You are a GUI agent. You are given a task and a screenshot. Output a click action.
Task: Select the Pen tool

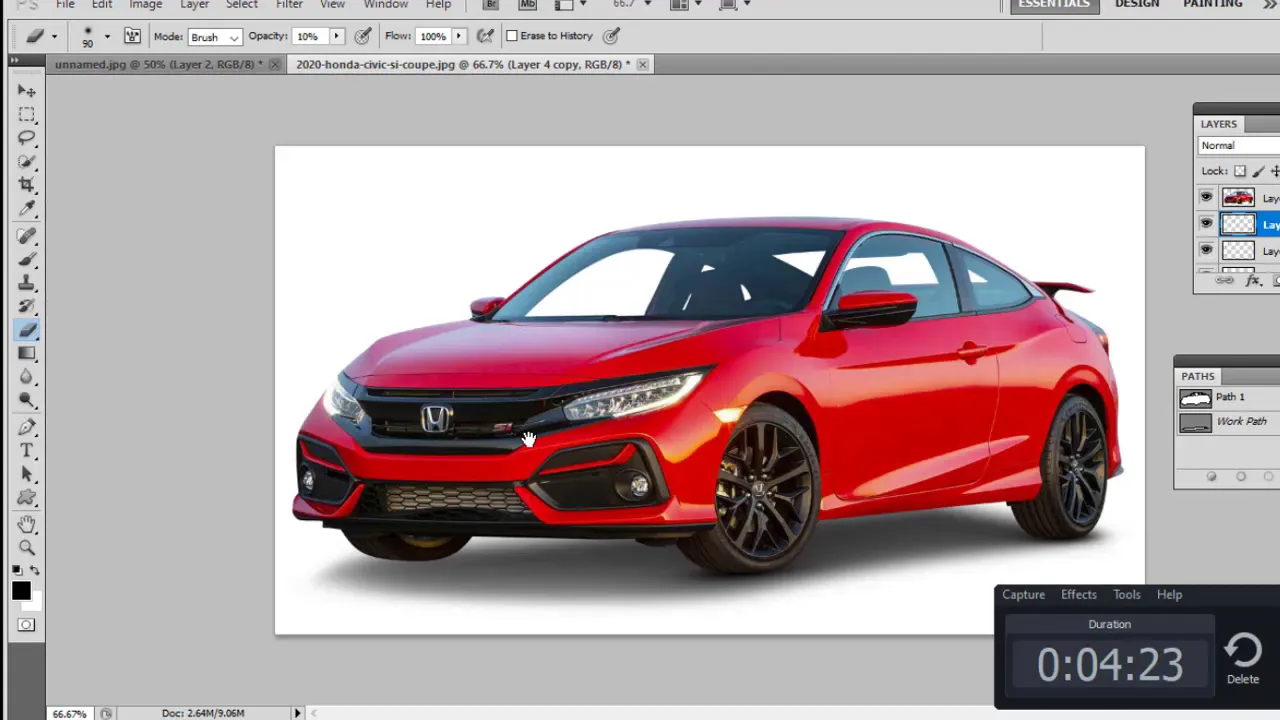tap(27, 428)
